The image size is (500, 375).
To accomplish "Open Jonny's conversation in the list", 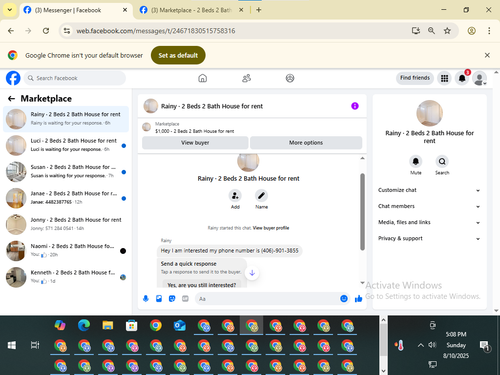I will click(66, 224).
